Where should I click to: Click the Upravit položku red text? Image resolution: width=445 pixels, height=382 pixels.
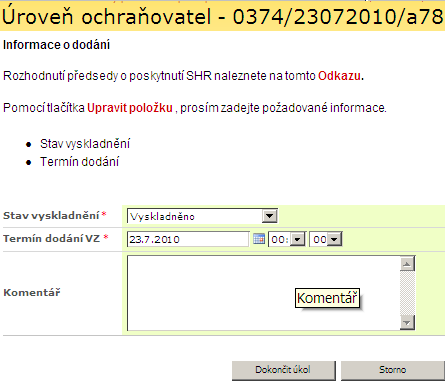click(x=130, y=108)
